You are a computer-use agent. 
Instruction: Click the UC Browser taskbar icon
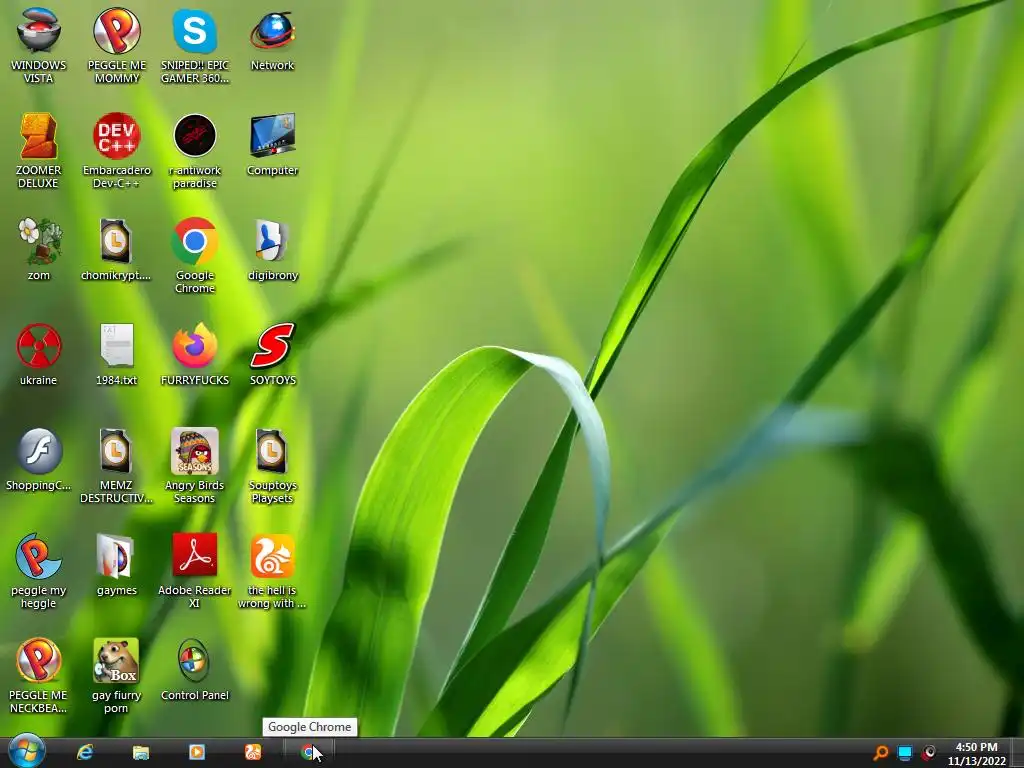point(253,752)
